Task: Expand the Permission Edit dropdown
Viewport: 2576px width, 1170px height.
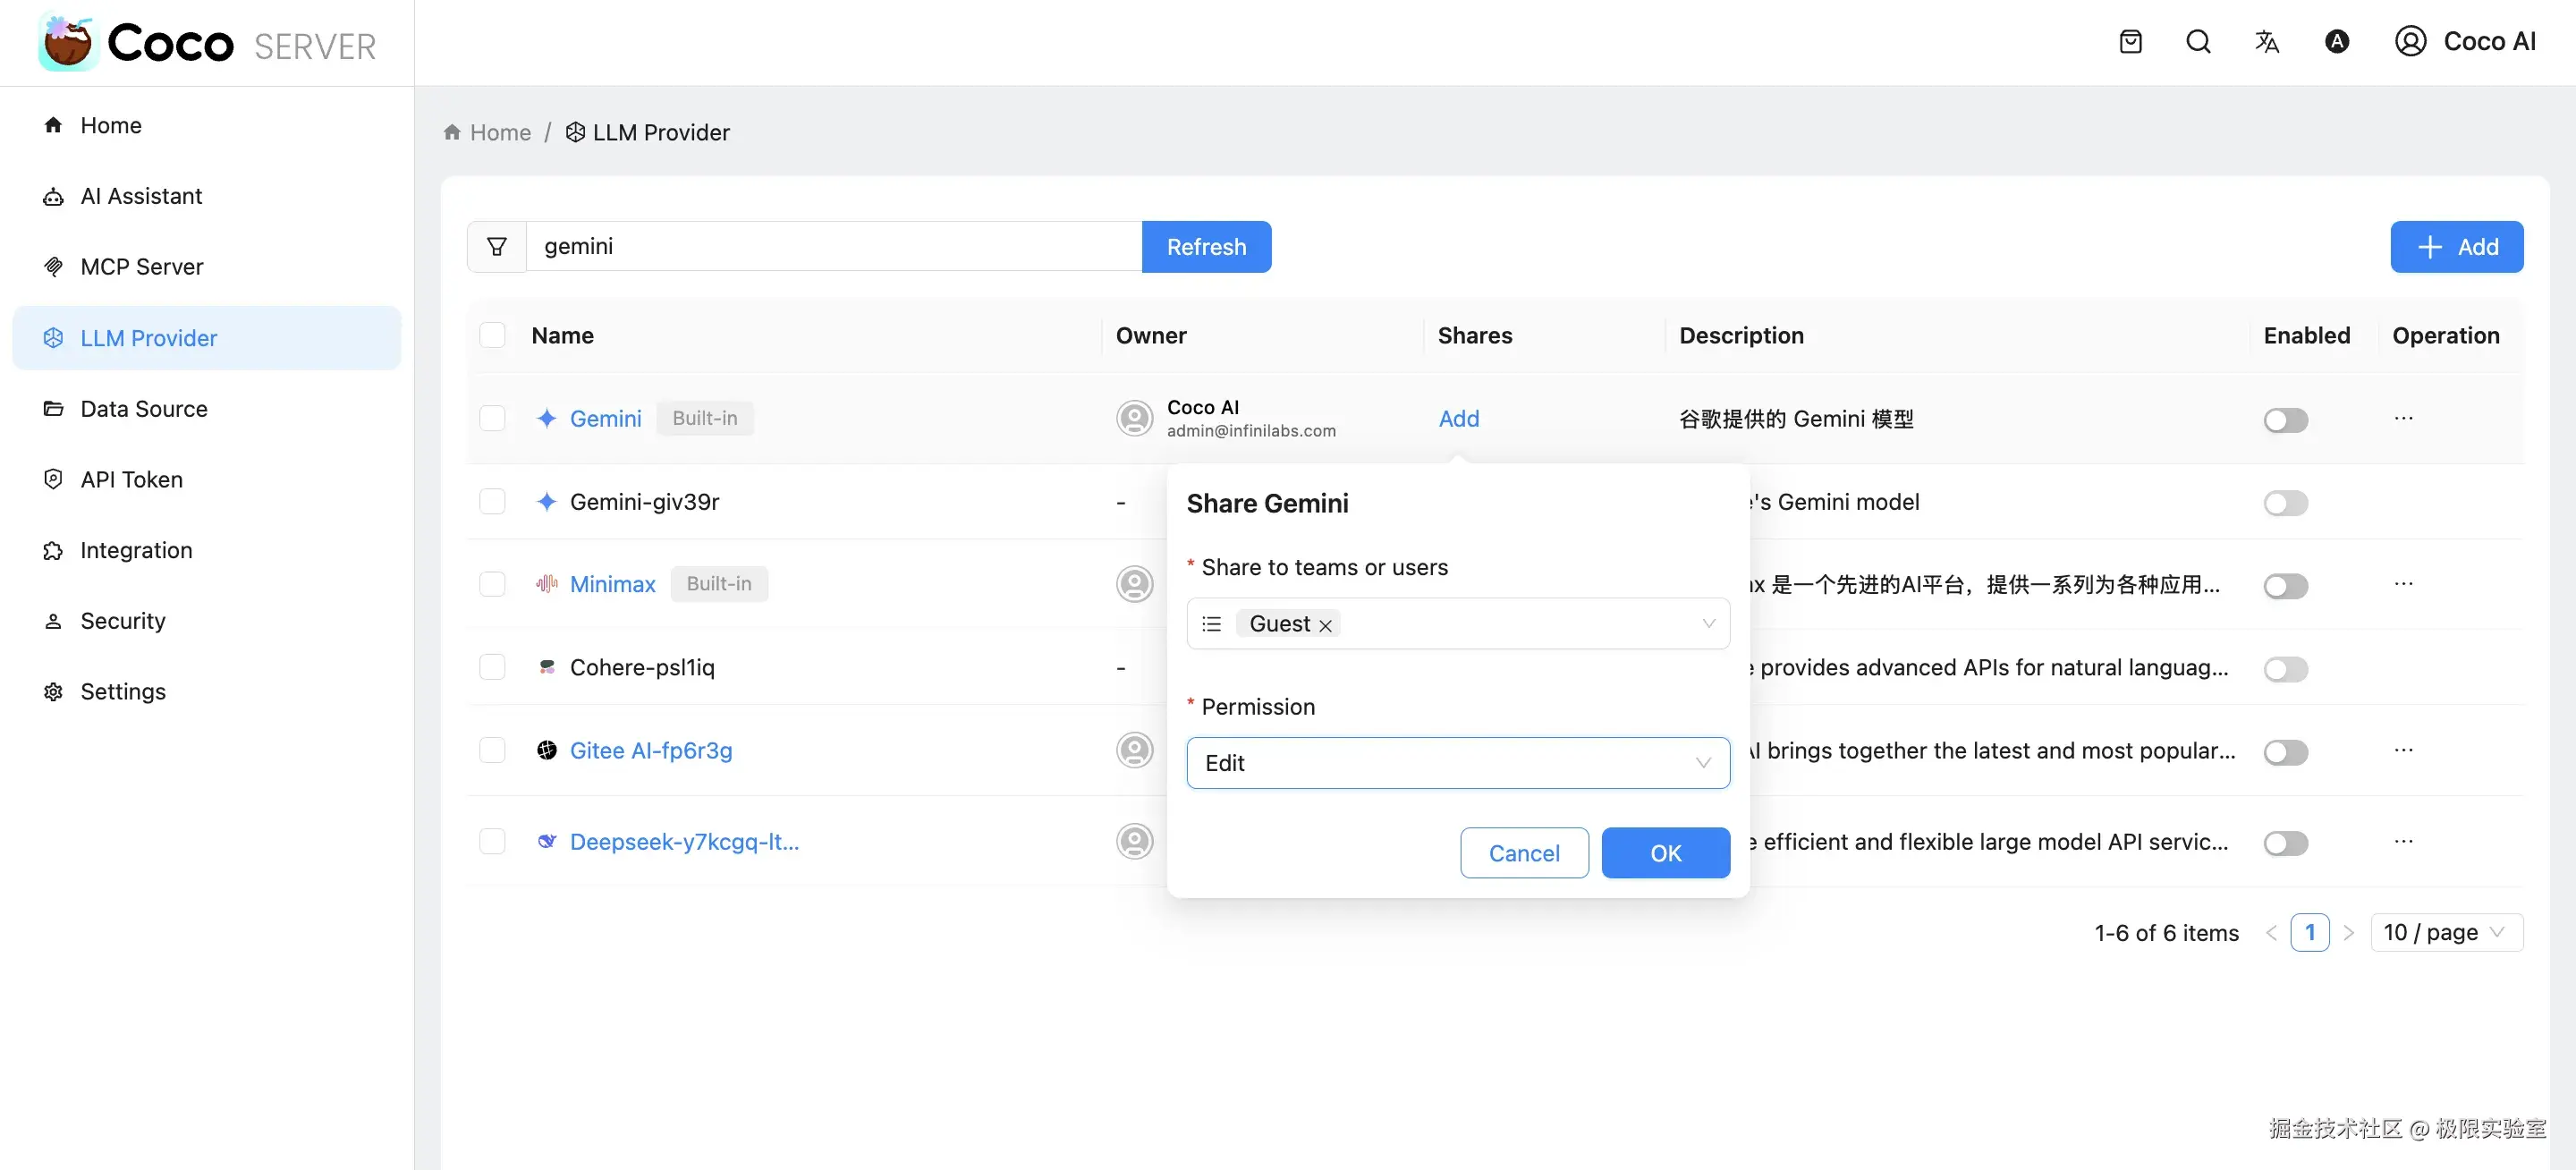Action: click(x=1457, y=763)
